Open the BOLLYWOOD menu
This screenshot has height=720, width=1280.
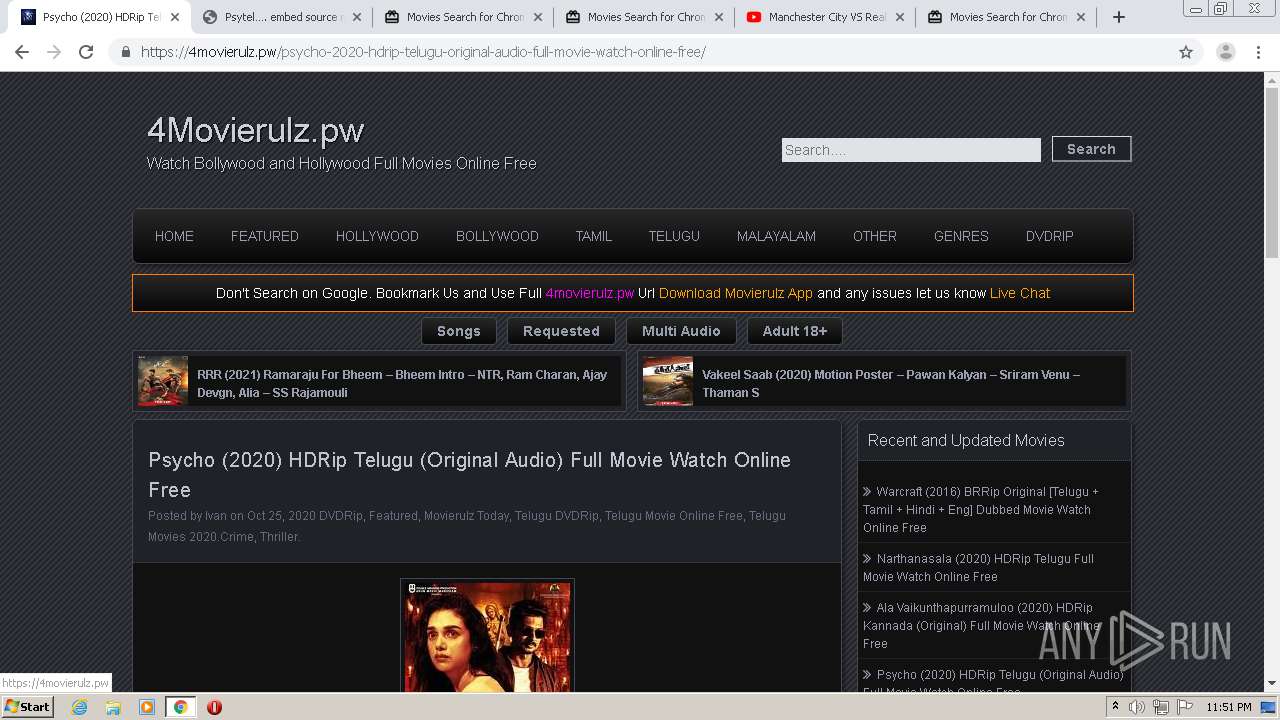pyautogui.click(x=497, y=236)
